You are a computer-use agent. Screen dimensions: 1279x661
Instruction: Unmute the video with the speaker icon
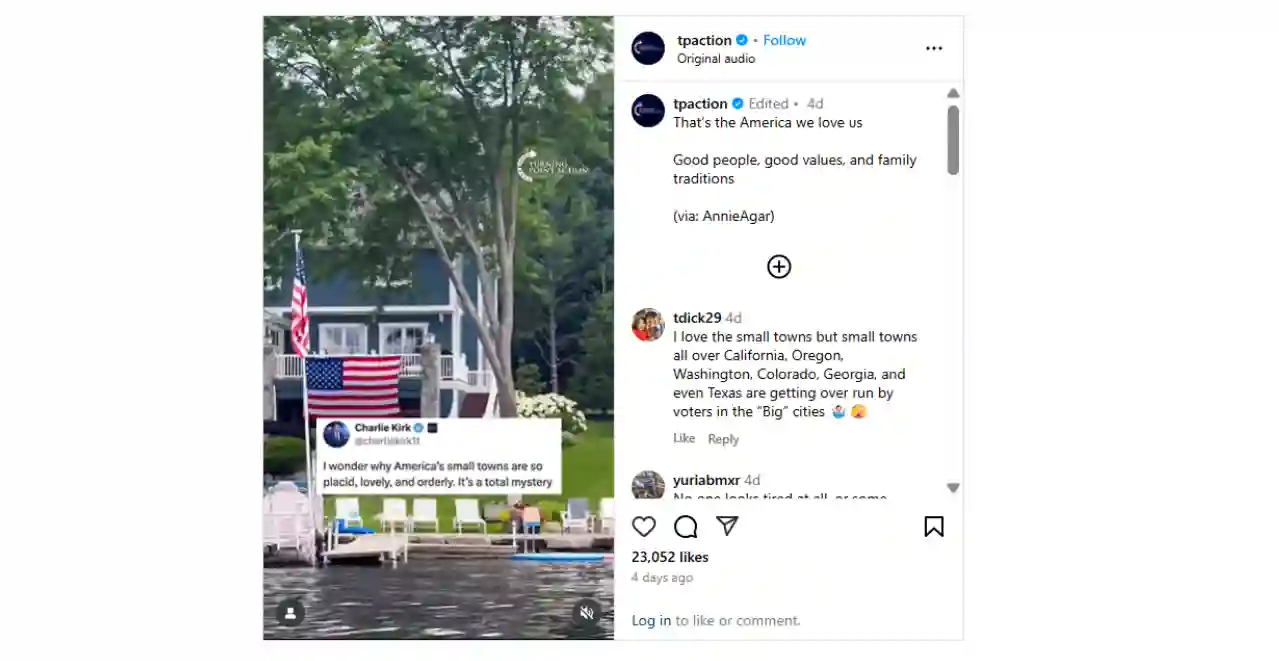click(x=587, y=613)
